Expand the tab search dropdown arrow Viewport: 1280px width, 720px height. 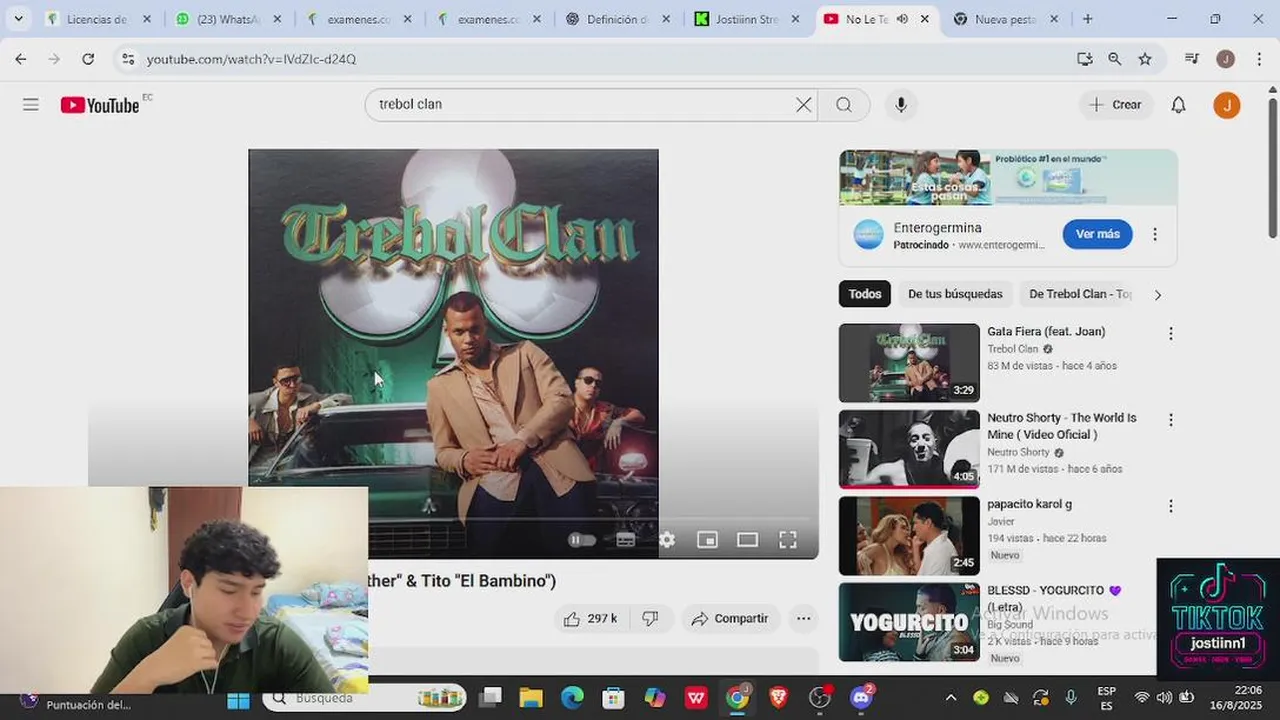(x=18, y=19)
